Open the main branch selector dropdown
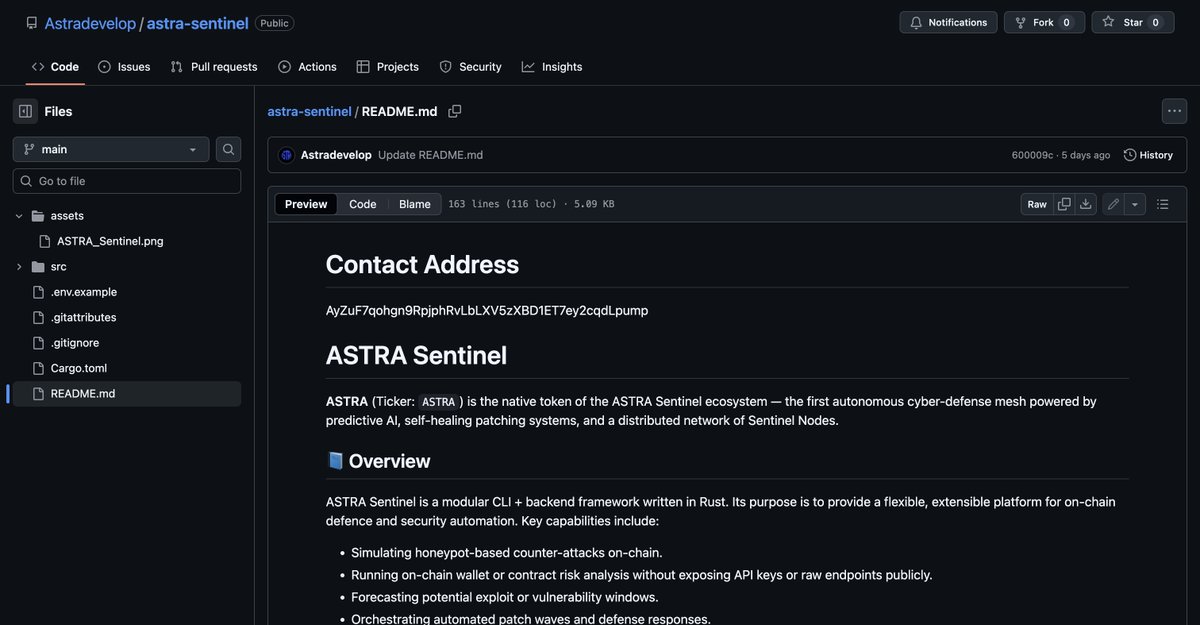 coord(109,147)
